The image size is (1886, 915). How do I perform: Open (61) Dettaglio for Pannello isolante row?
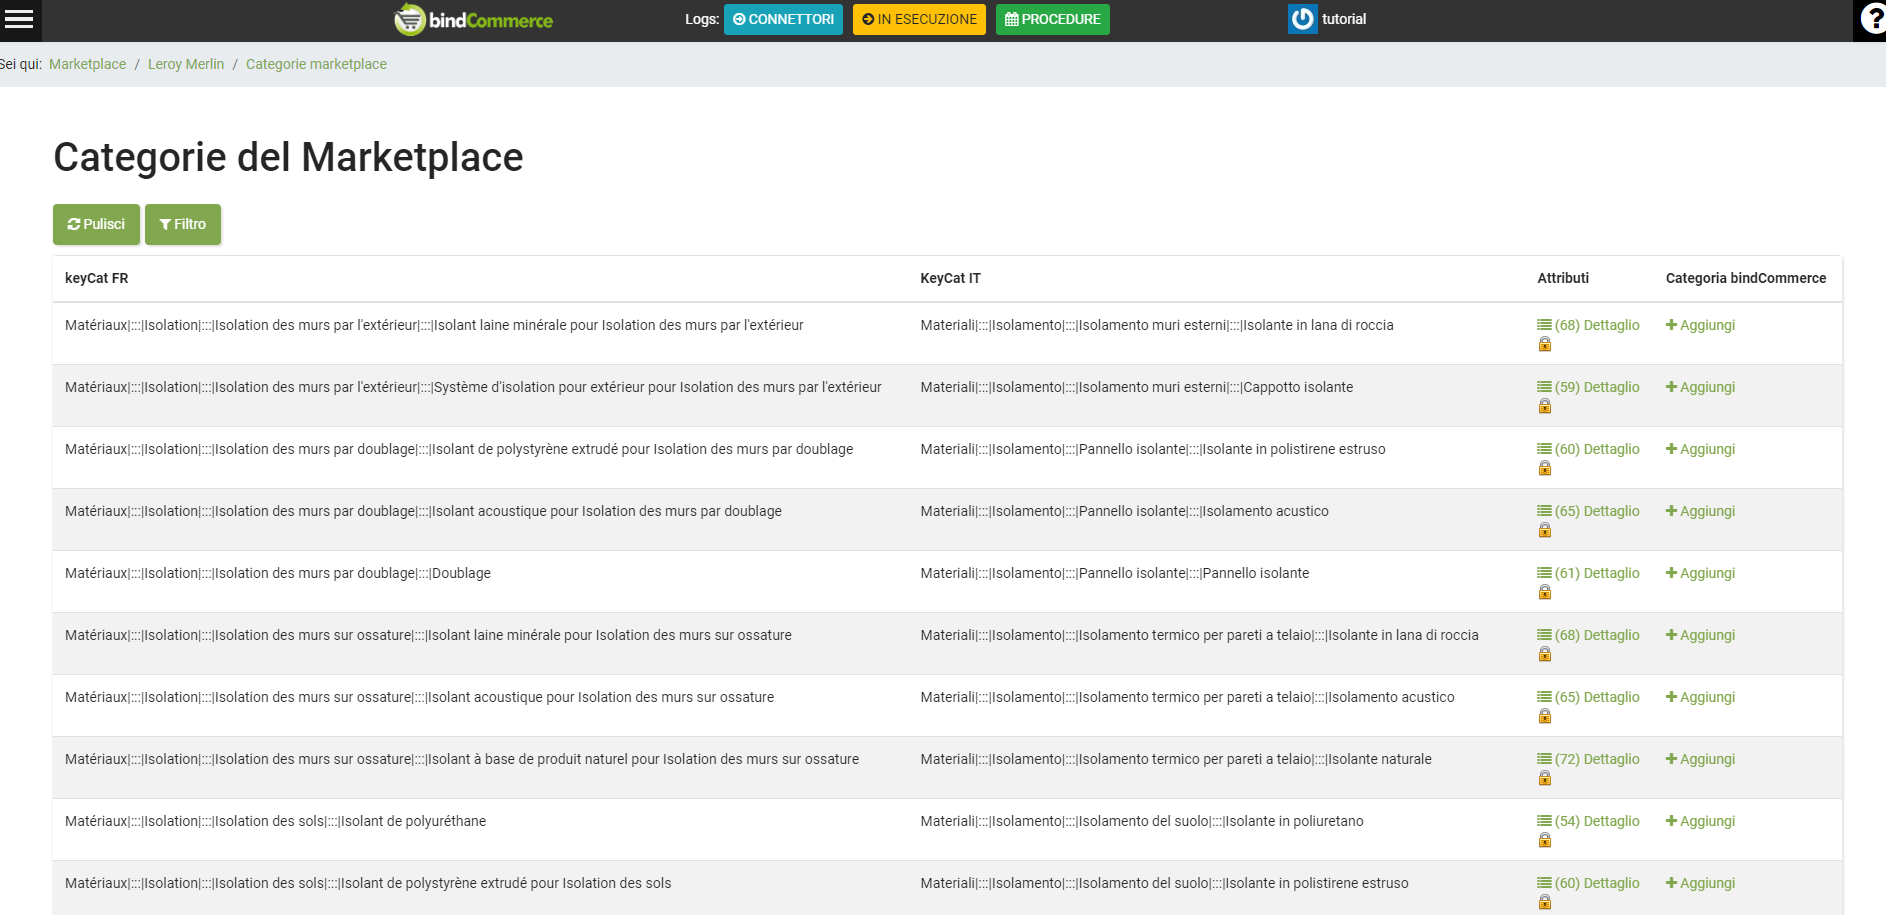(1588, 573)
